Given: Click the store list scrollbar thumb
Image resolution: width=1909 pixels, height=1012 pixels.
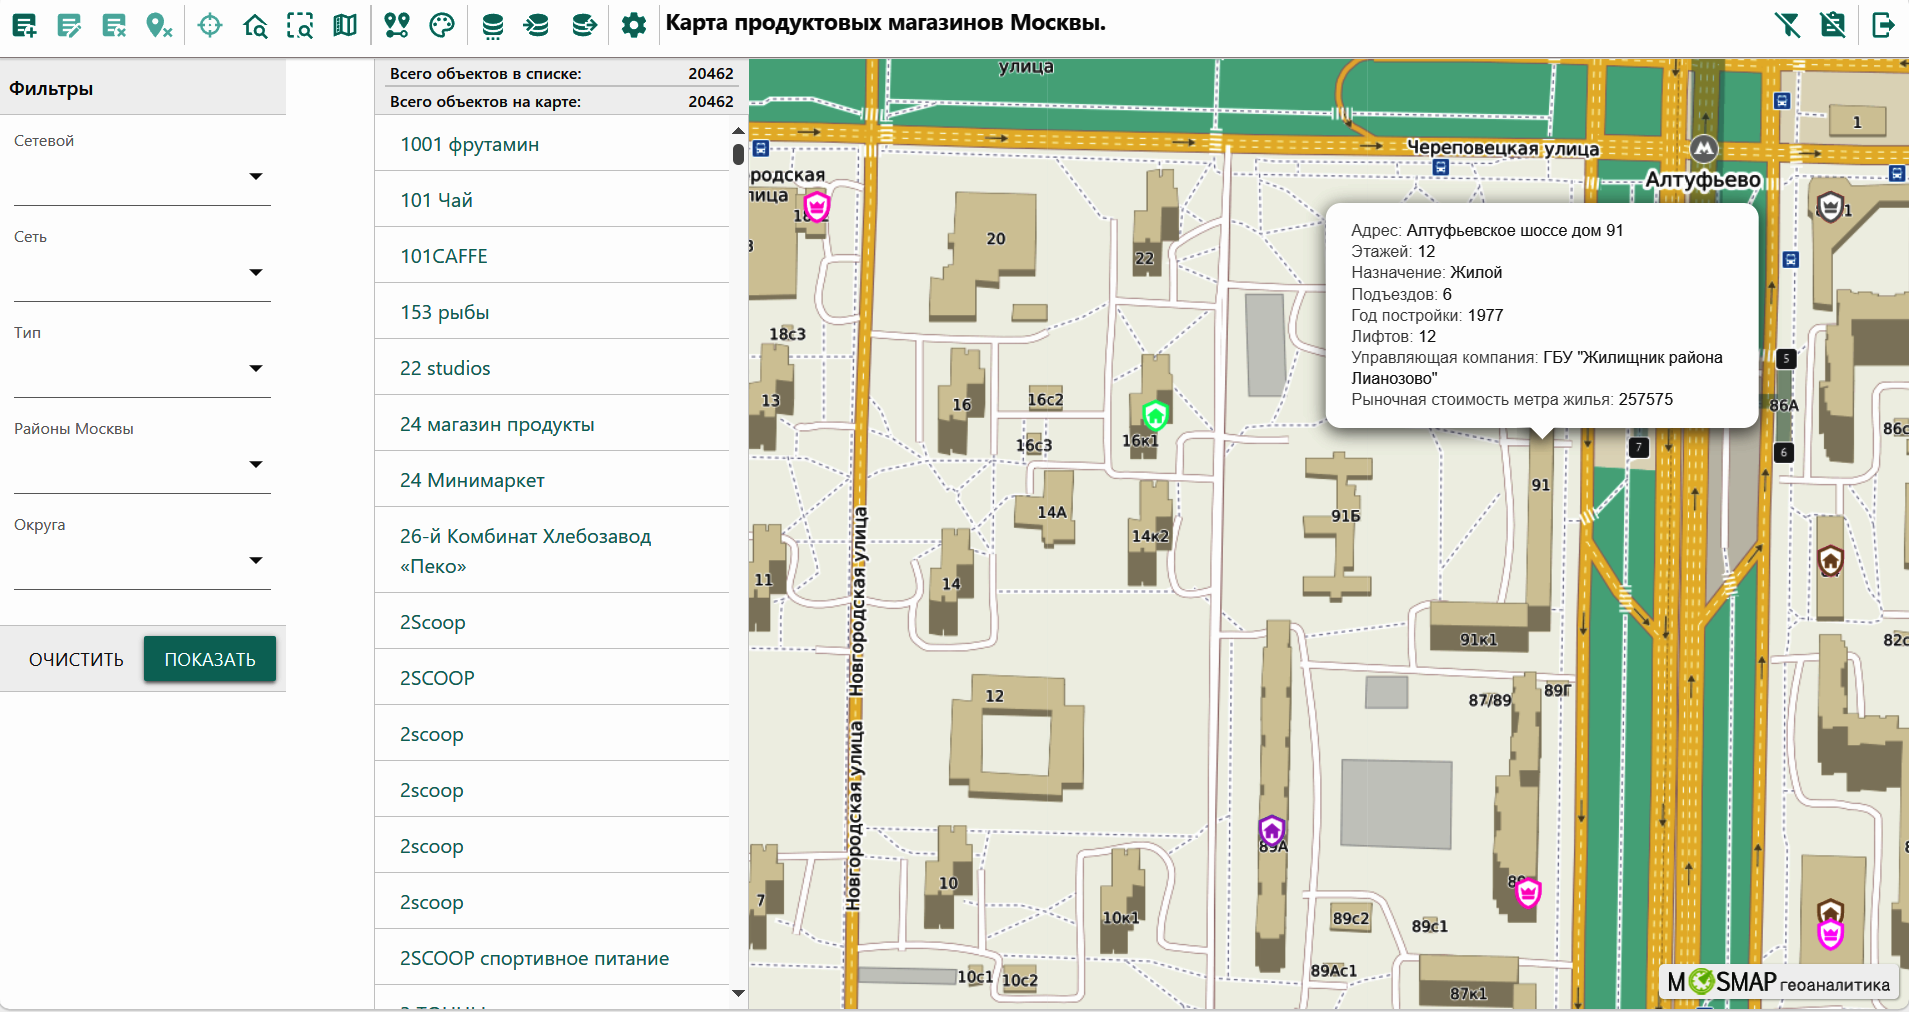Looking at the screenshot, I should [738, 155].
